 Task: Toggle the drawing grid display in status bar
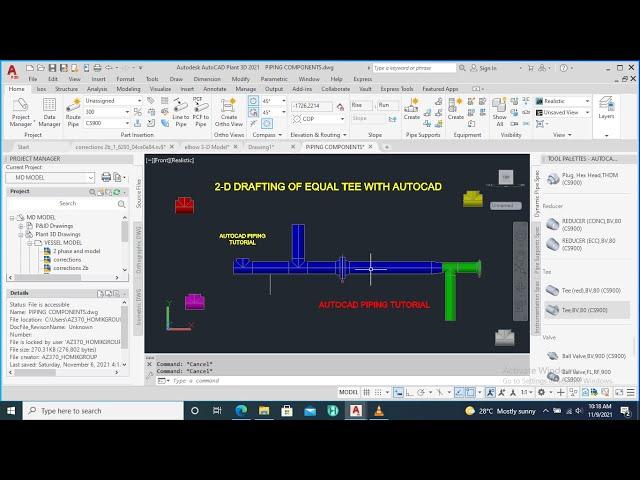point(367,392)
